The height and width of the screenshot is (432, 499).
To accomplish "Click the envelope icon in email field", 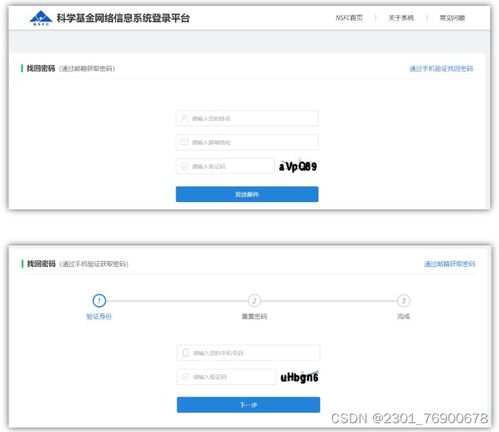I will click(184, 142).
